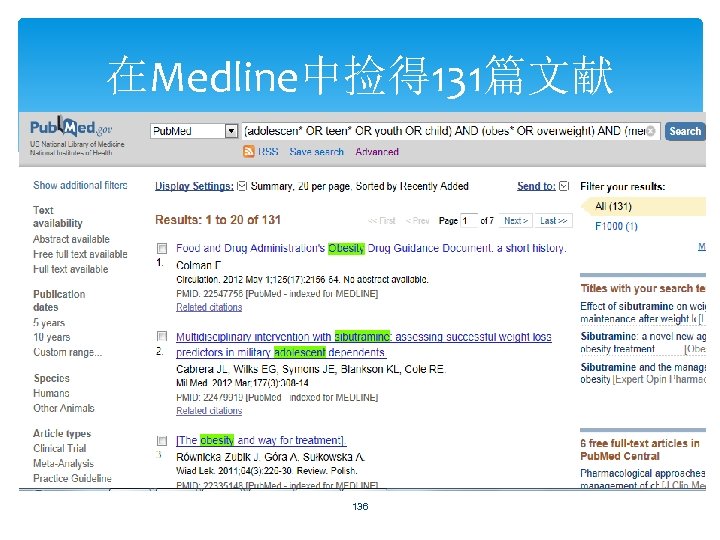
Task: Expand the Send to dropdown arrow
Action: (564, 186)
